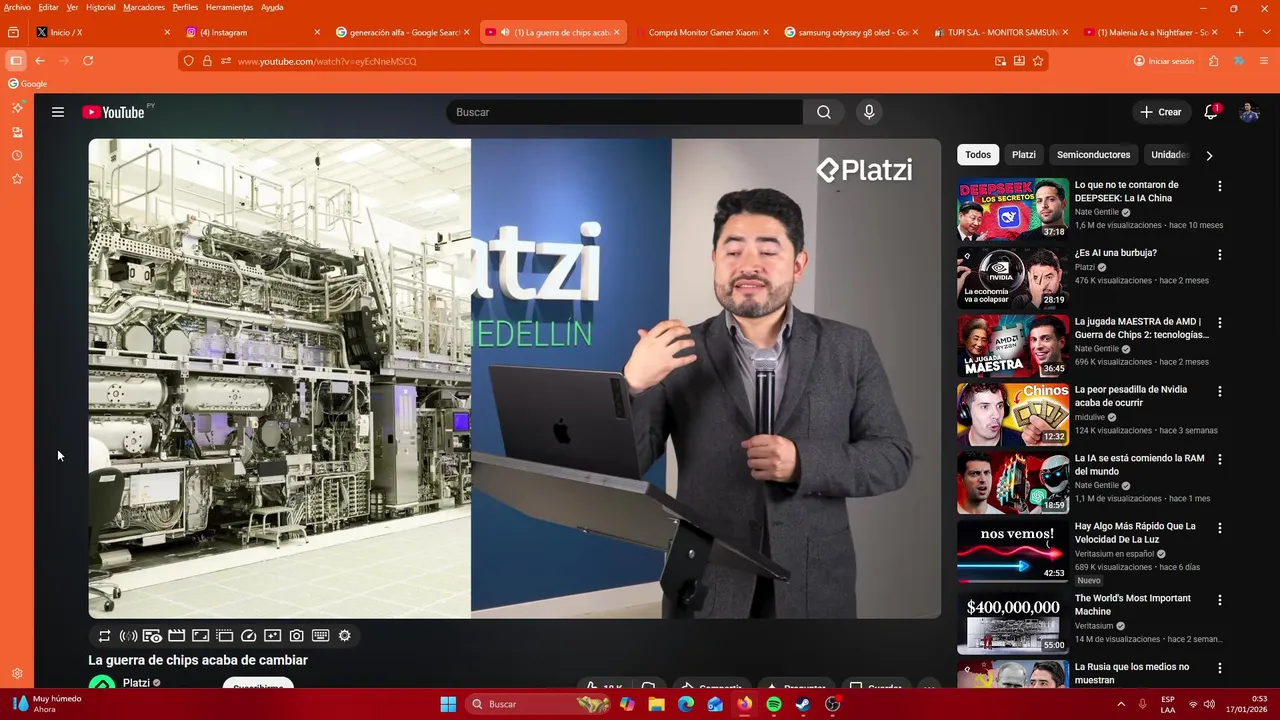This screenshot has height=720, width=1280.
Task: Switch to the Instagram tab
Action: (252, 32)
